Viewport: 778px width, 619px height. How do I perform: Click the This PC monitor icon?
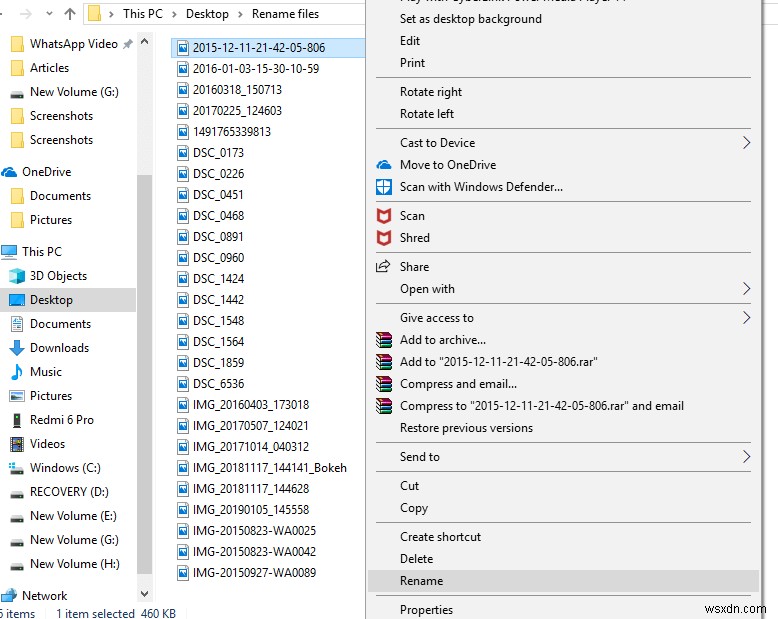point(9,252)
